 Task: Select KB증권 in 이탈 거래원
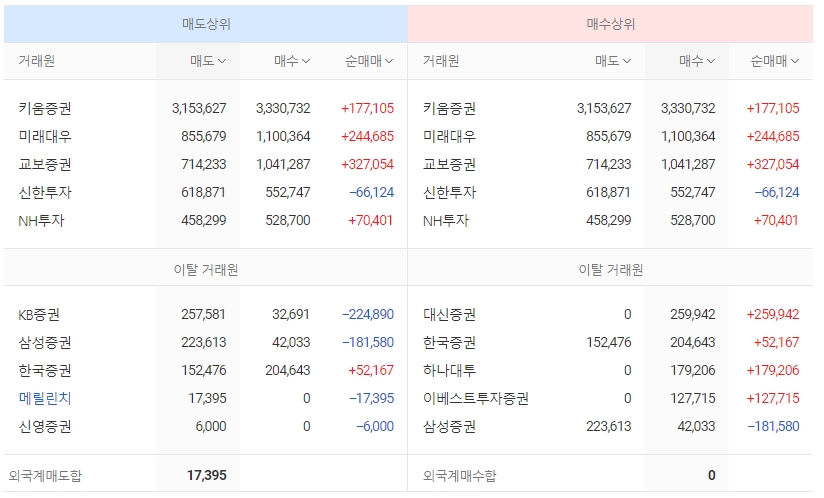(39, 314)
